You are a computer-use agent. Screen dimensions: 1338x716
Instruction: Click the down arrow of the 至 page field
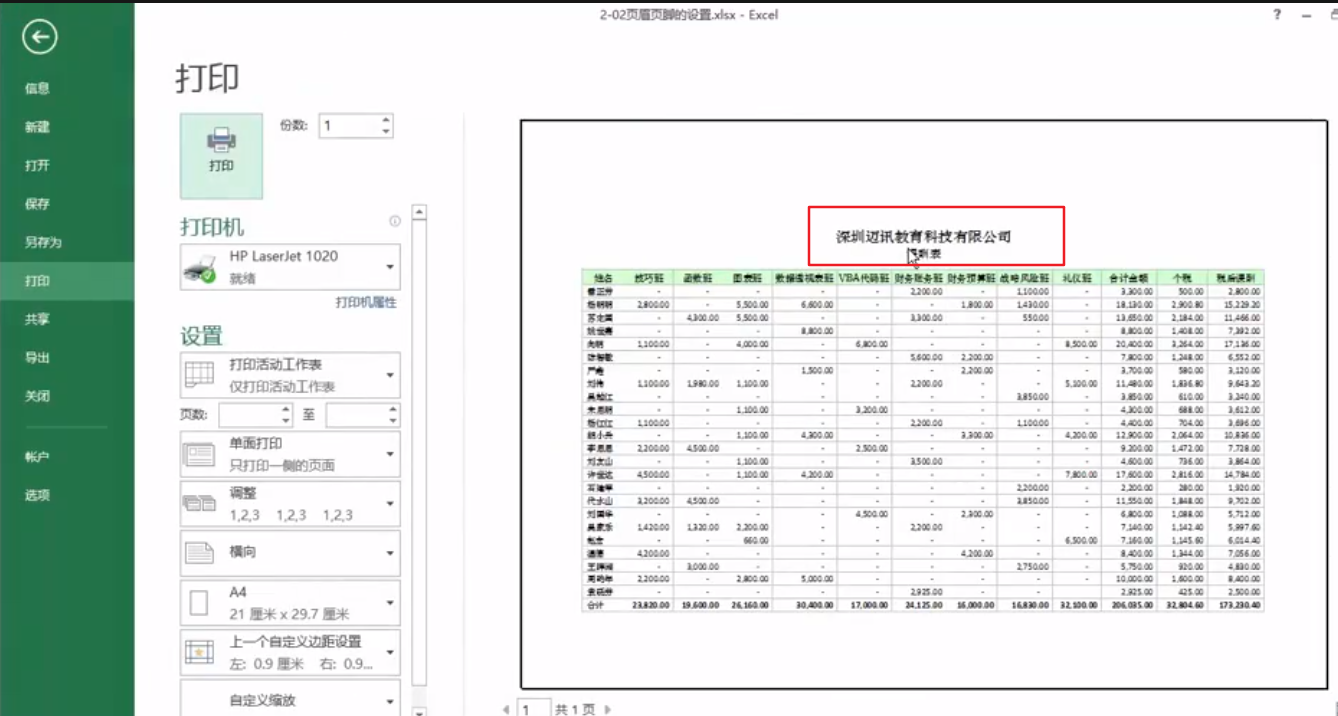394,421
